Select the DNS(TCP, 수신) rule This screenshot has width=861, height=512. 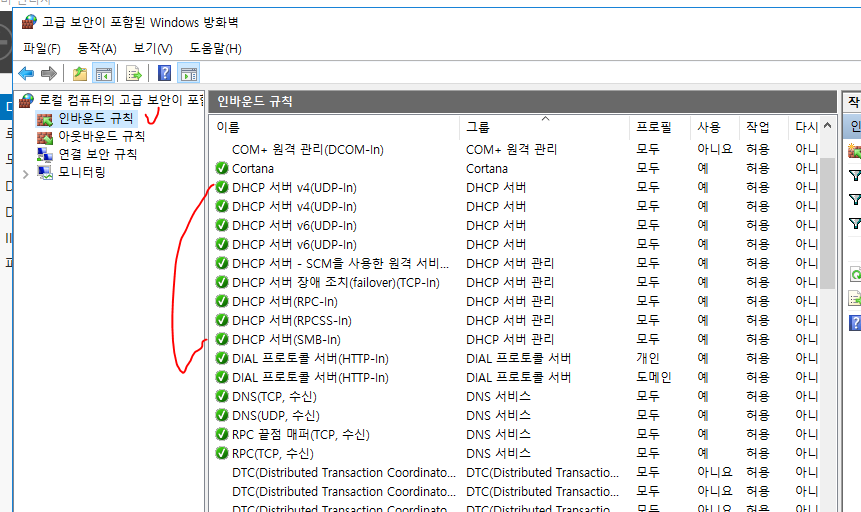pyautogui.click(x=274, y=397)
